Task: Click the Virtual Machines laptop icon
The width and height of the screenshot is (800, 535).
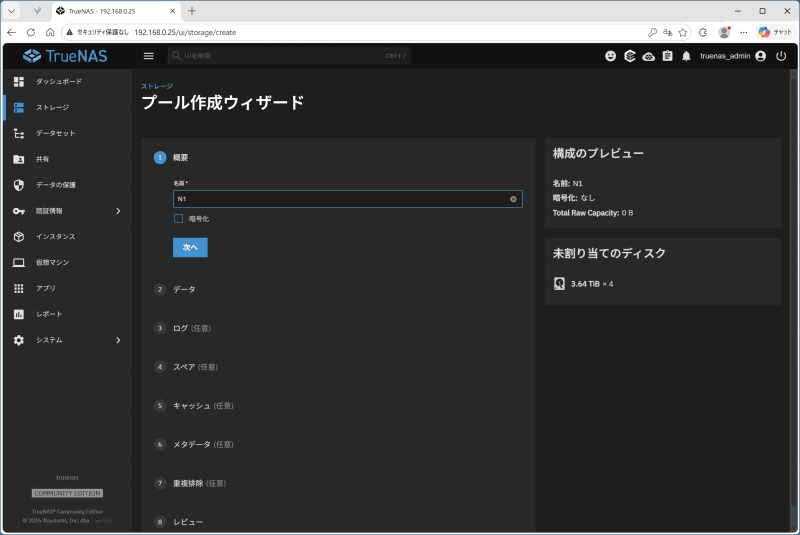Action: click(x=19, y=262)
